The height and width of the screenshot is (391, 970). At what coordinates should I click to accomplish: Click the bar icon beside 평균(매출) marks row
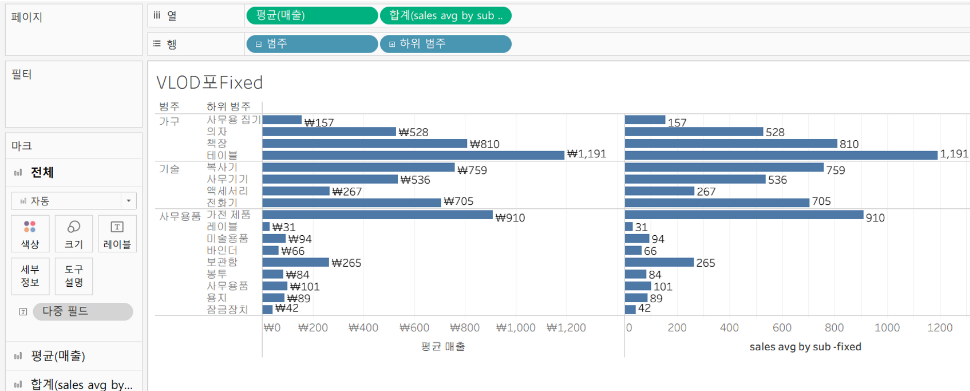[17, 356]
